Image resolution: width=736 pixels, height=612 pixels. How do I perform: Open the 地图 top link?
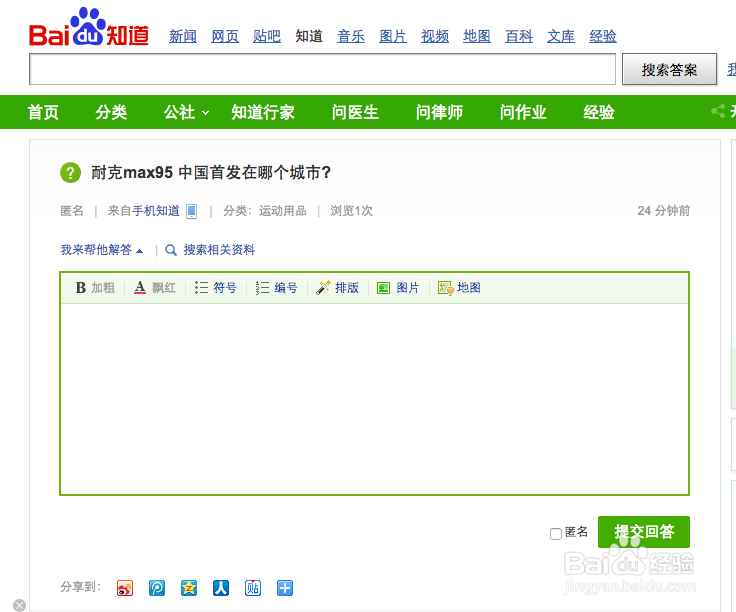tap(477, 36)
